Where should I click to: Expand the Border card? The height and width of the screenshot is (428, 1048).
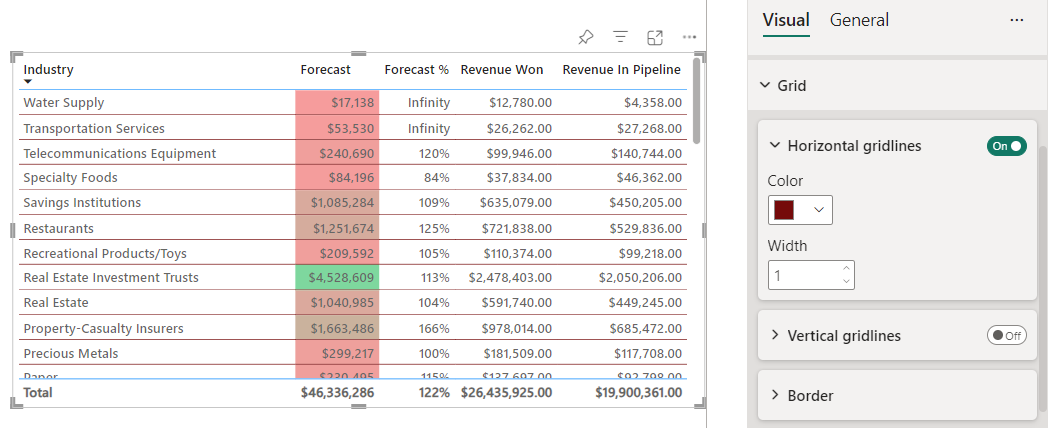774,396
